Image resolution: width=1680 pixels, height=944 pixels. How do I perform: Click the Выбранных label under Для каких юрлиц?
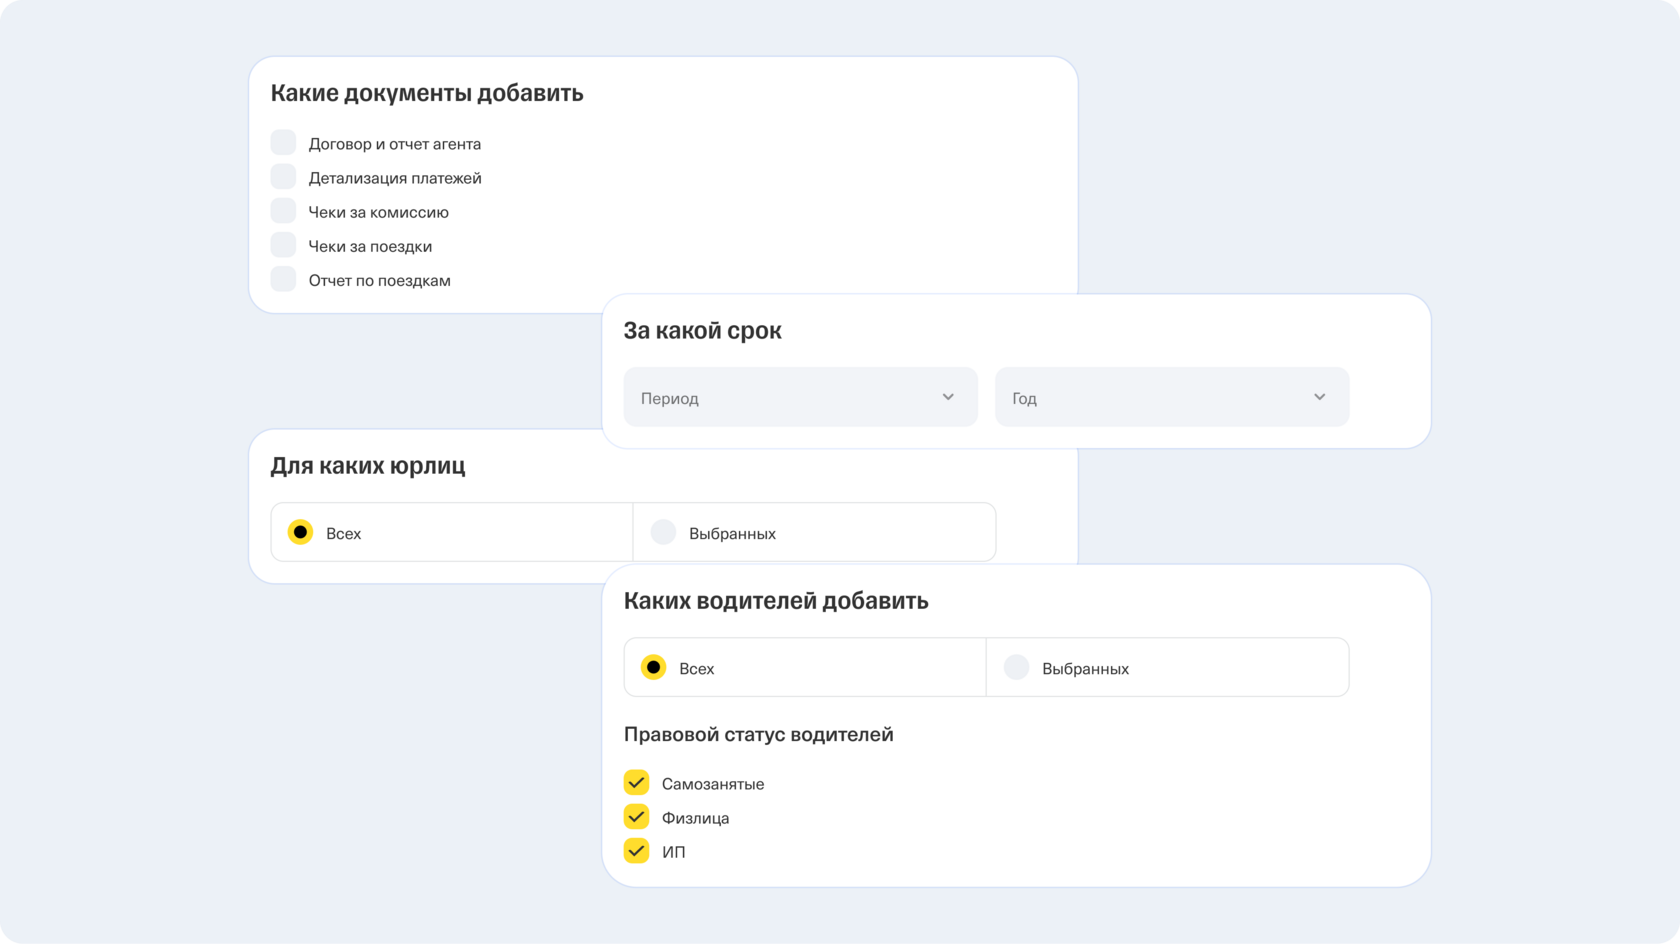point(732,534)
